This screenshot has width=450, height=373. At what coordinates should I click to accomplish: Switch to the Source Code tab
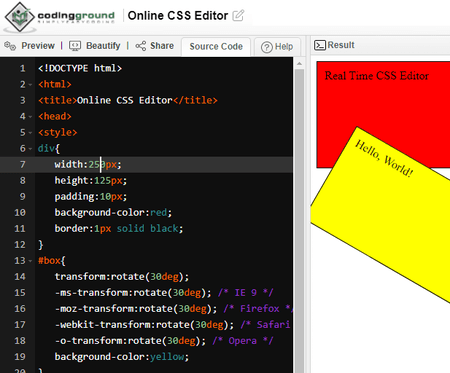coord(216,46)
